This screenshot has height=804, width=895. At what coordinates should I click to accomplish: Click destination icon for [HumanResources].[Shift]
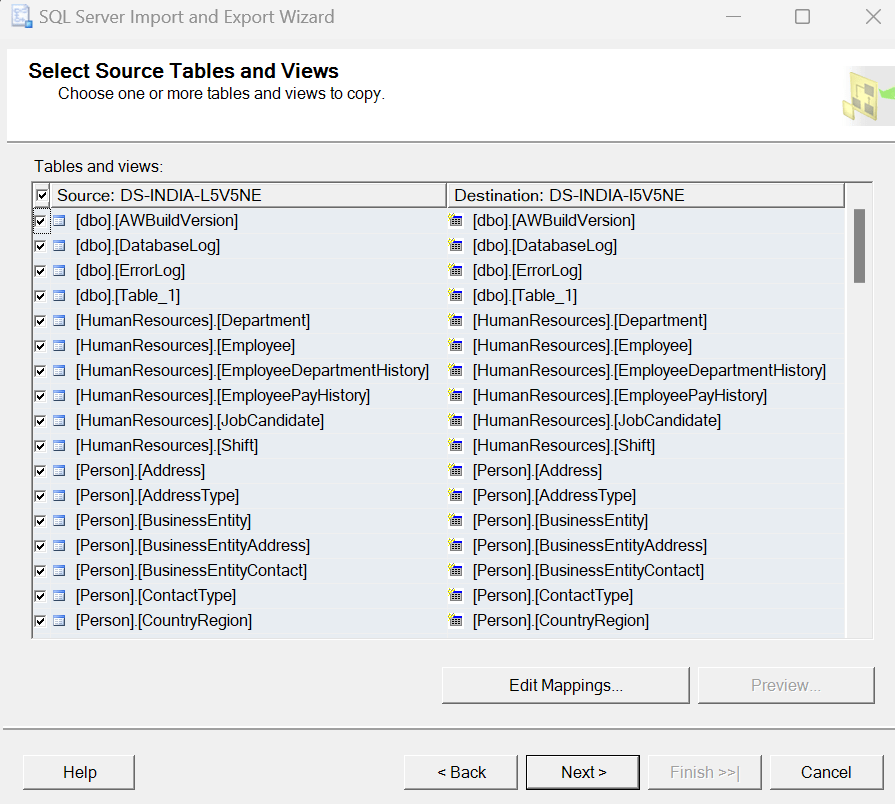pos(456,446)
